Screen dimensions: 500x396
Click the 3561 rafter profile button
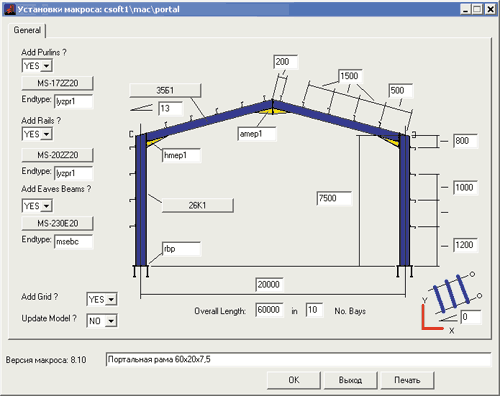pyautogui.click(x=165, y=90)
